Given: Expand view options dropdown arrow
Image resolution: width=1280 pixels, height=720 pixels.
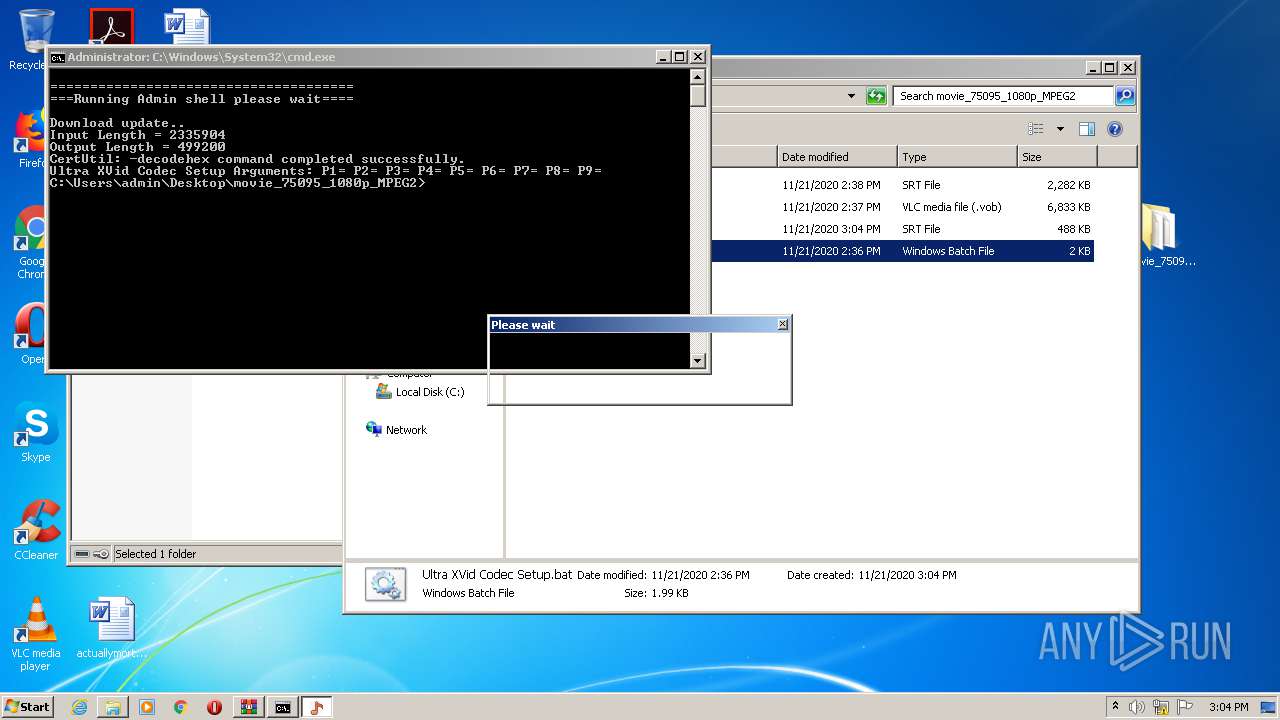Looking at the screenshot, I should pyautogui.click(x=1060, y=129).
